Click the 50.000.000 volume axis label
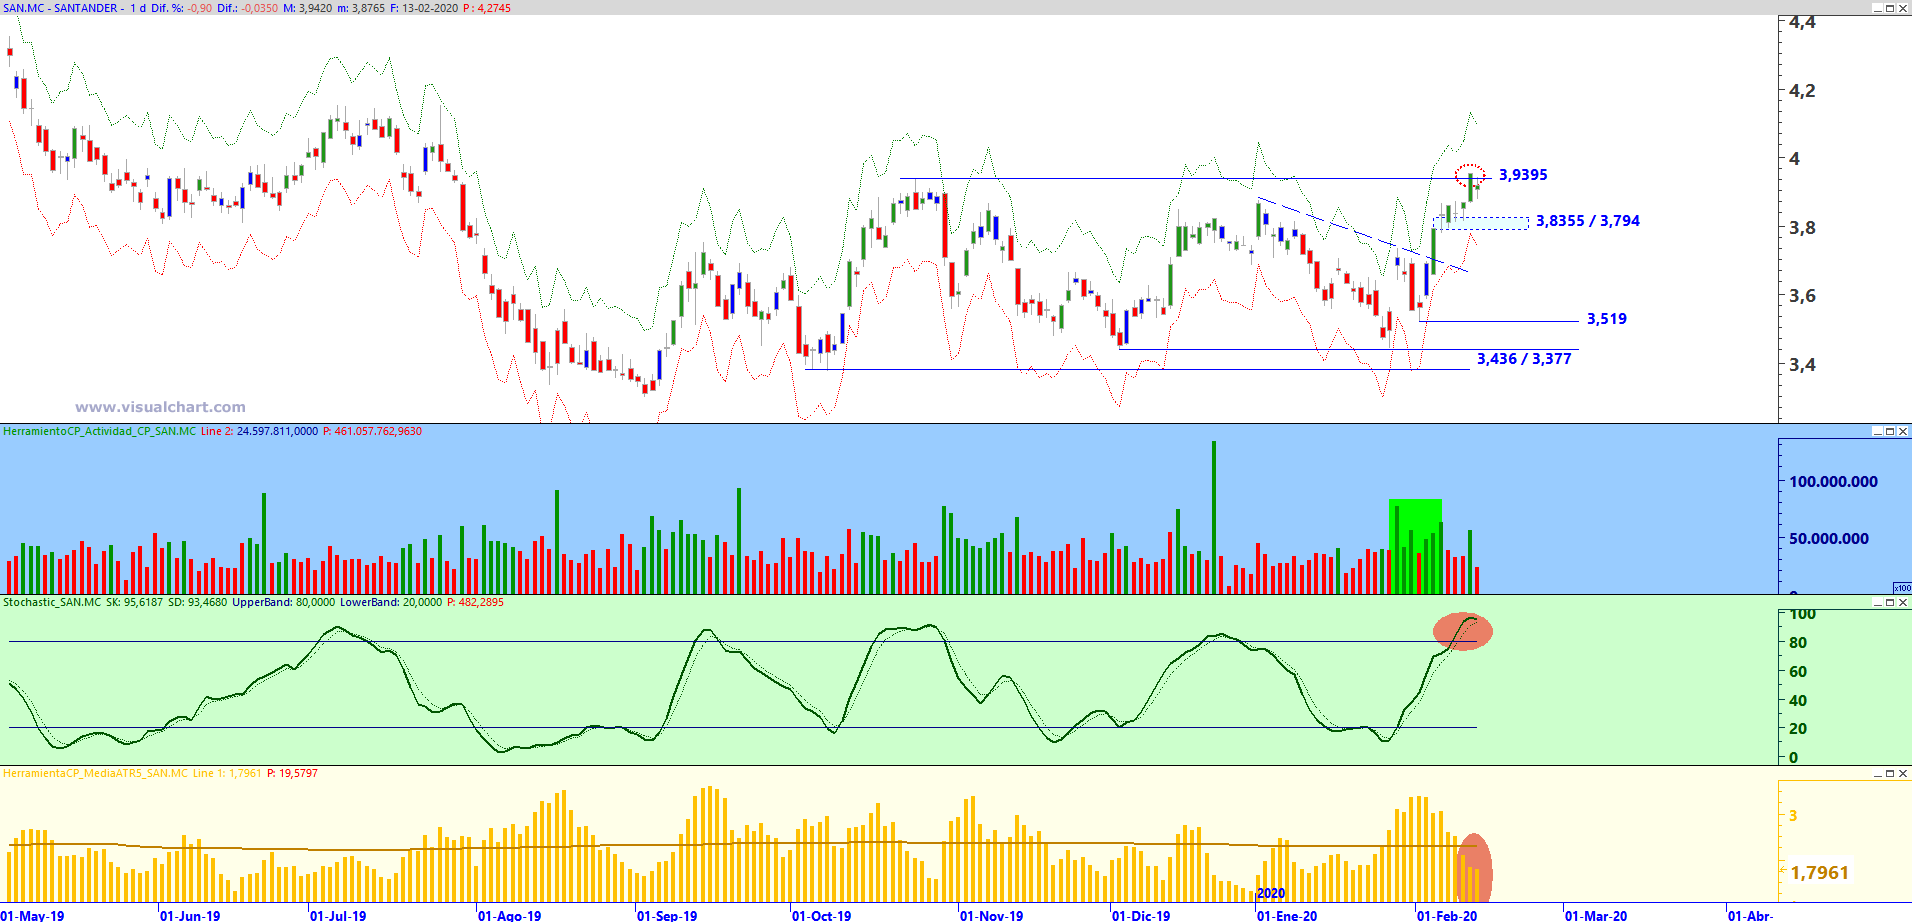This screenshot has width=1912, height=922. 1829,539
